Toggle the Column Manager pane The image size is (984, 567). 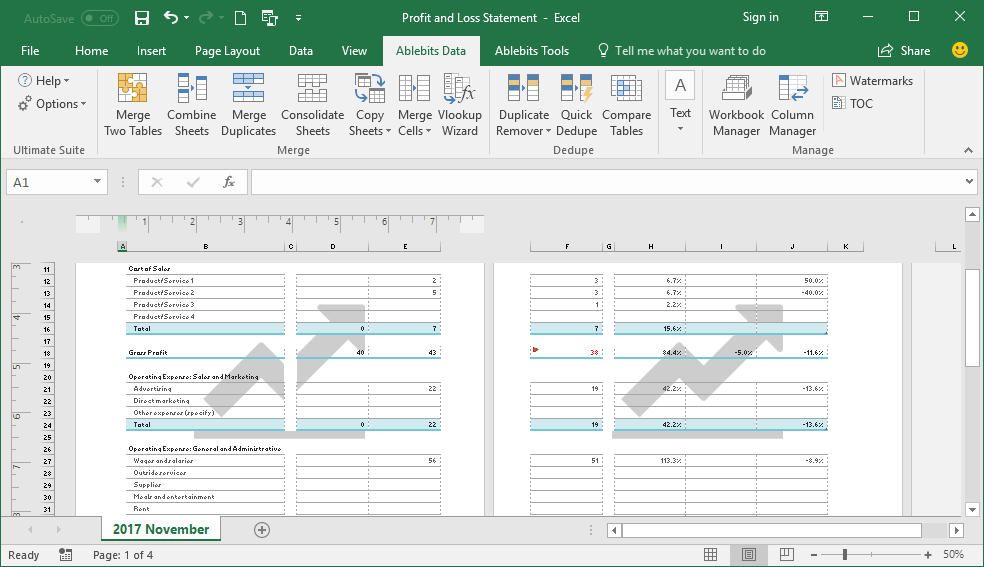click(x=792, y=105)
